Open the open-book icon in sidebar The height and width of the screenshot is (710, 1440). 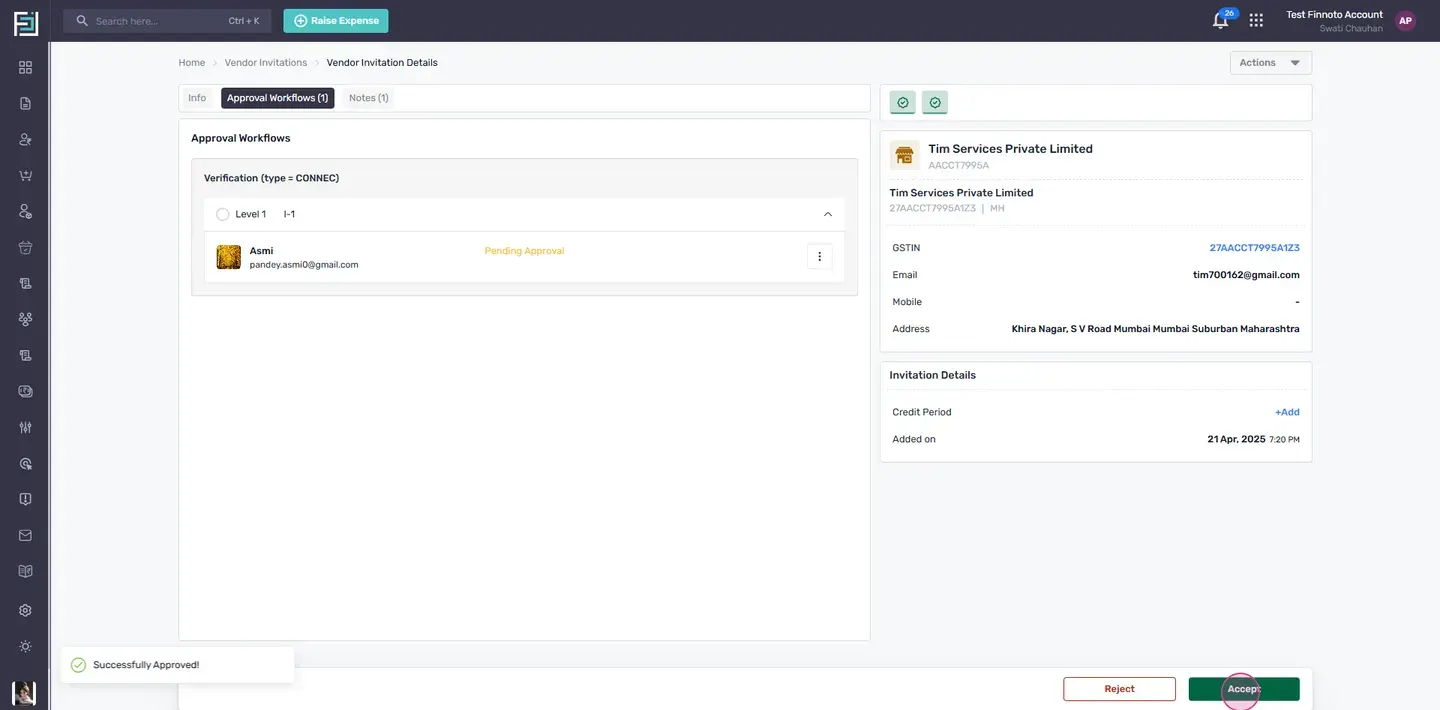(x=25, y=571)
